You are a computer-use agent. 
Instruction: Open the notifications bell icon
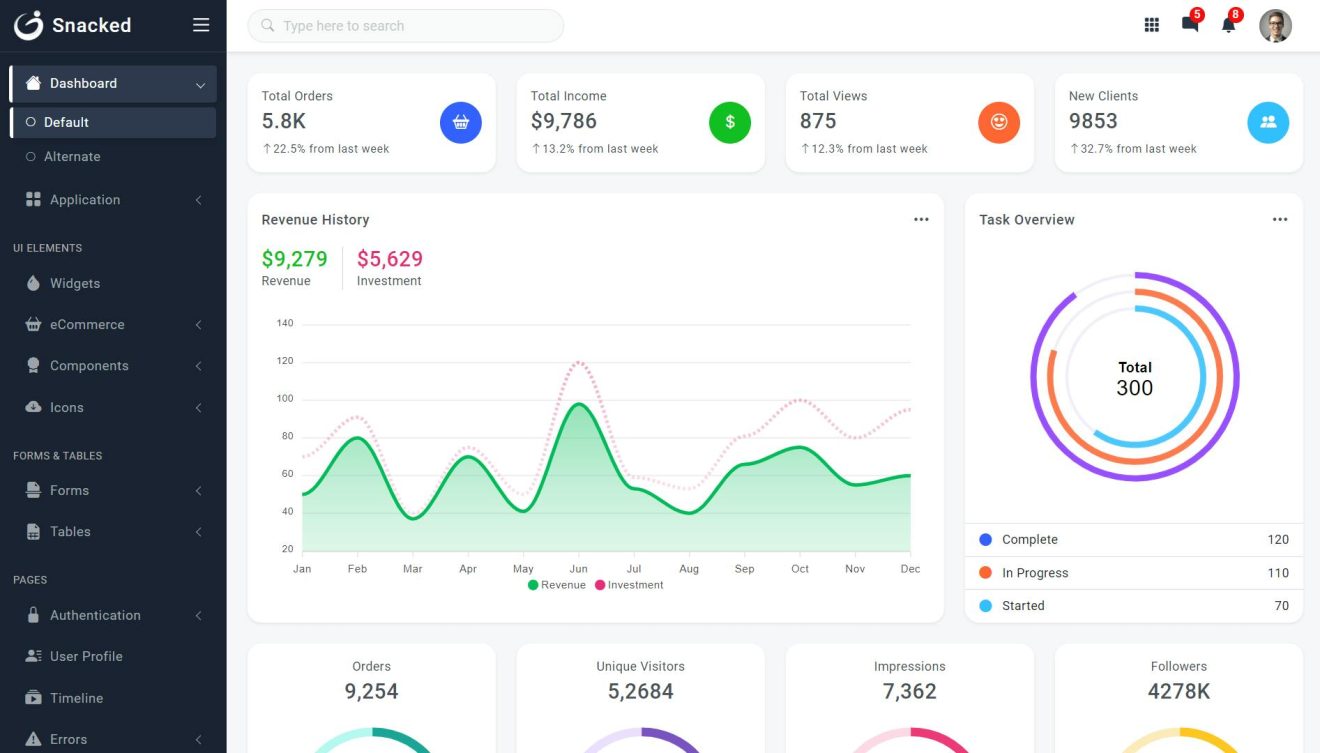[1229, 25]
